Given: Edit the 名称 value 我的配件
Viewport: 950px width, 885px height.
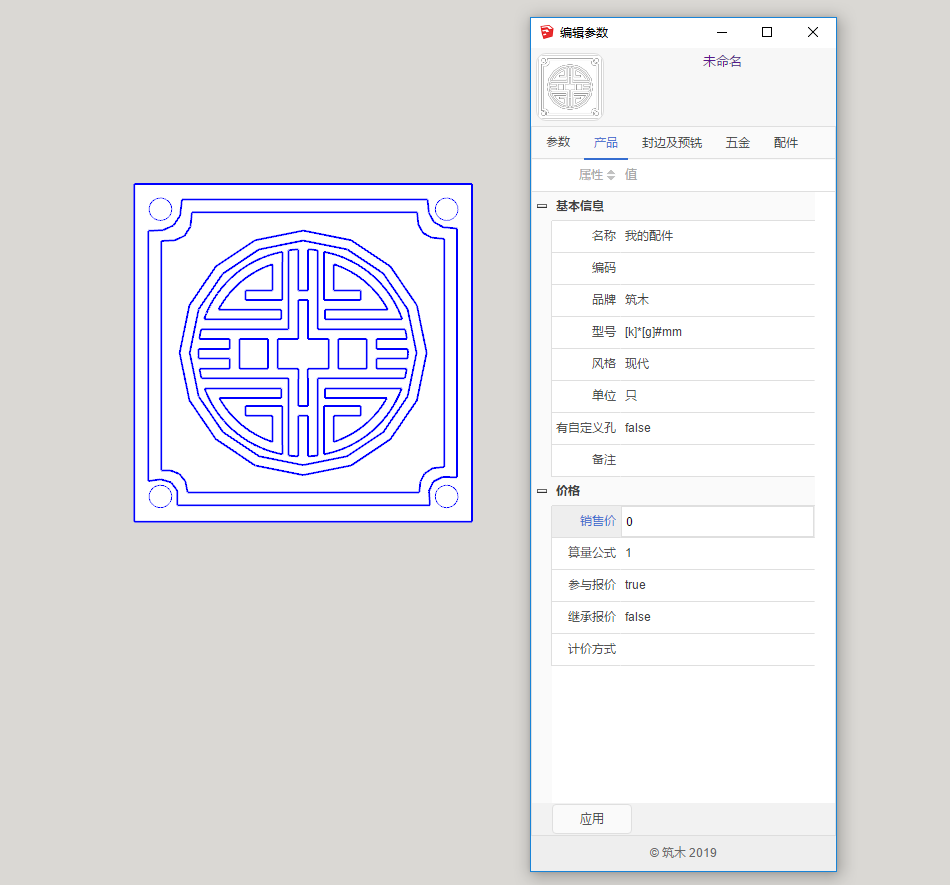Looking at the screenshot, I should 649,236.
